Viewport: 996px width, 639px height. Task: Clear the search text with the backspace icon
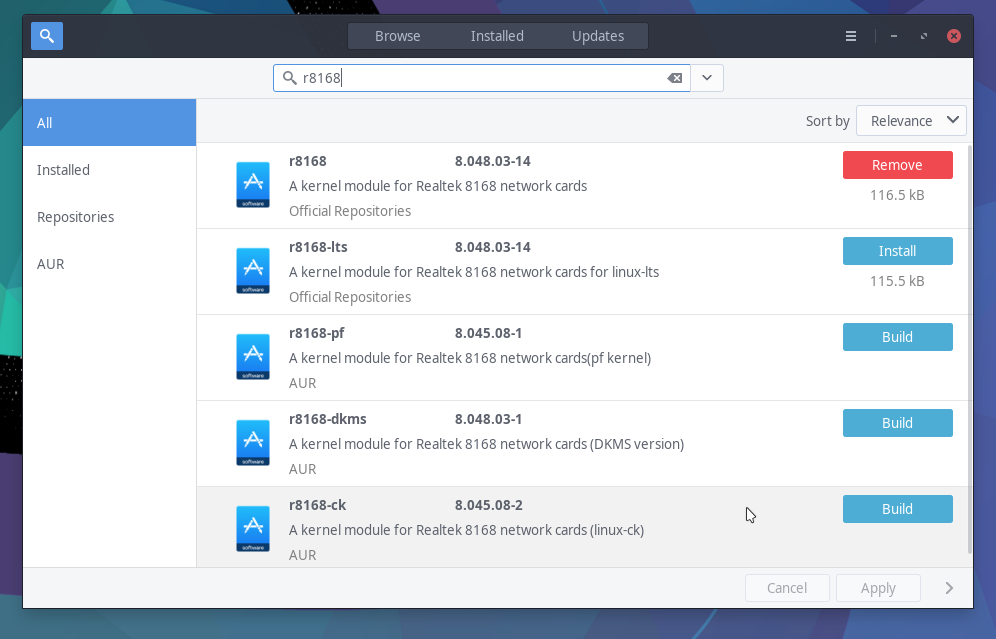tap(674, 78)
